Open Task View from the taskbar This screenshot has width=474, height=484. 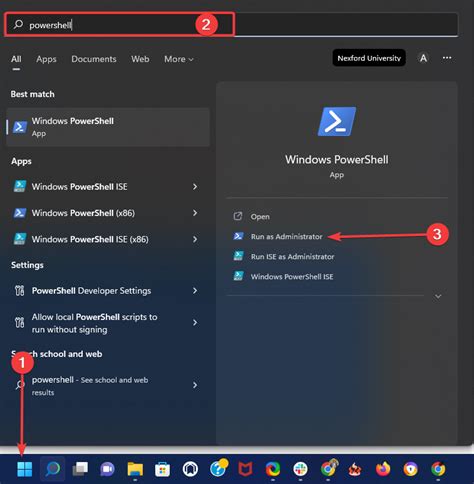click(80, 469)
